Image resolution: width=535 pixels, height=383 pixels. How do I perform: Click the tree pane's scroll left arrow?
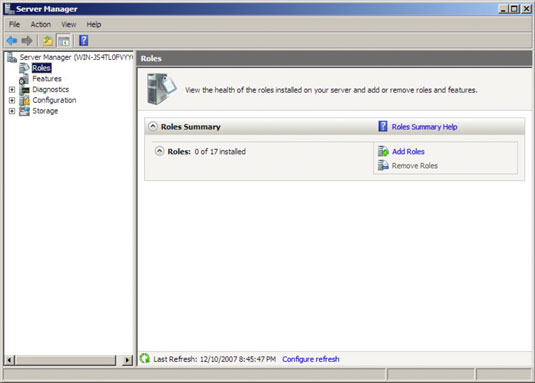point(10,360)
